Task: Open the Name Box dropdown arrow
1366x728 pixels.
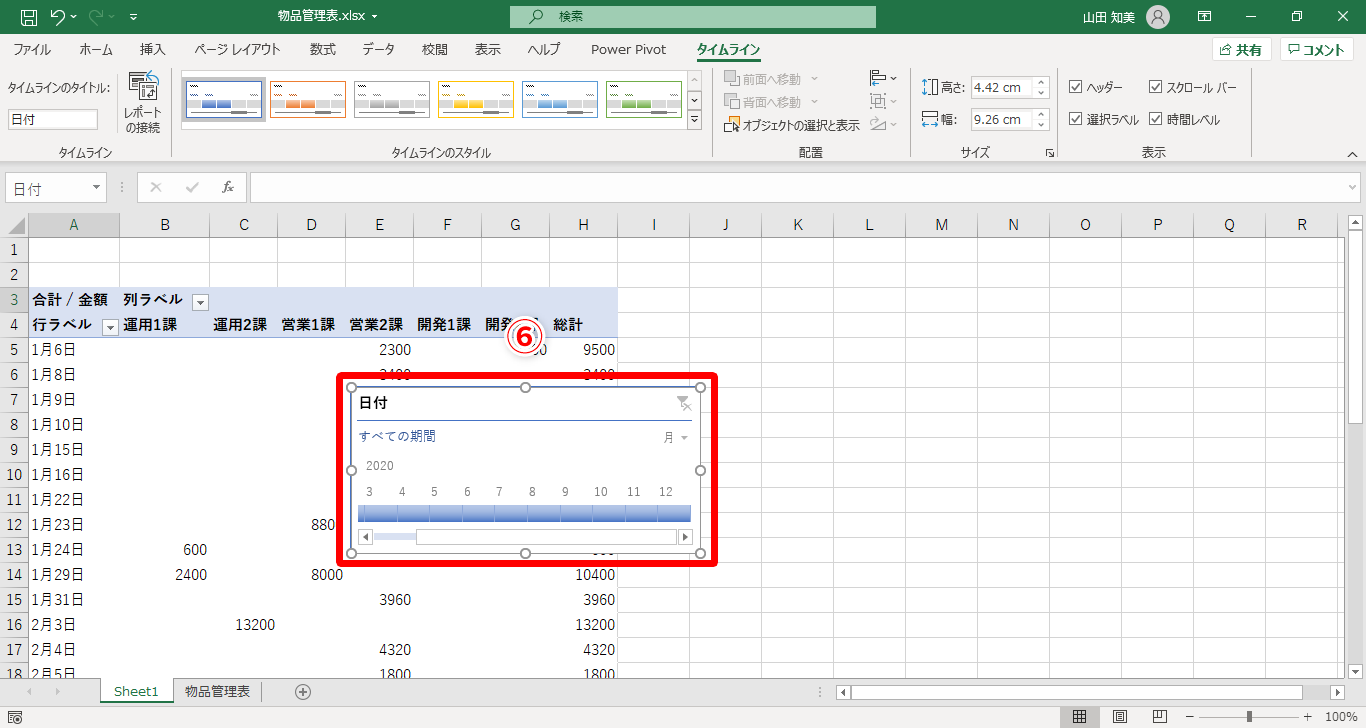Action: click(97, 187)
